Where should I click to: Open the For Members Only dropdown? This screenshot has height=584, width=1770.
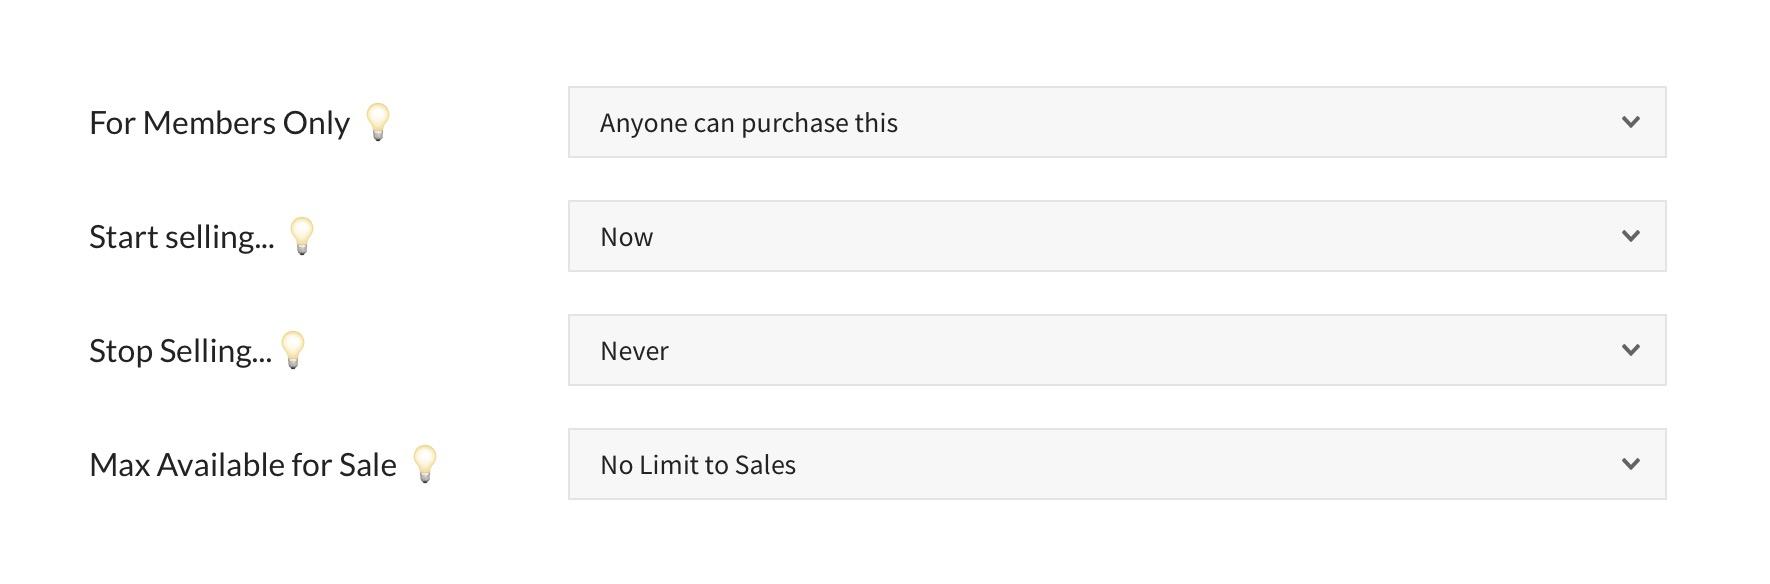tap(1116, 122)
